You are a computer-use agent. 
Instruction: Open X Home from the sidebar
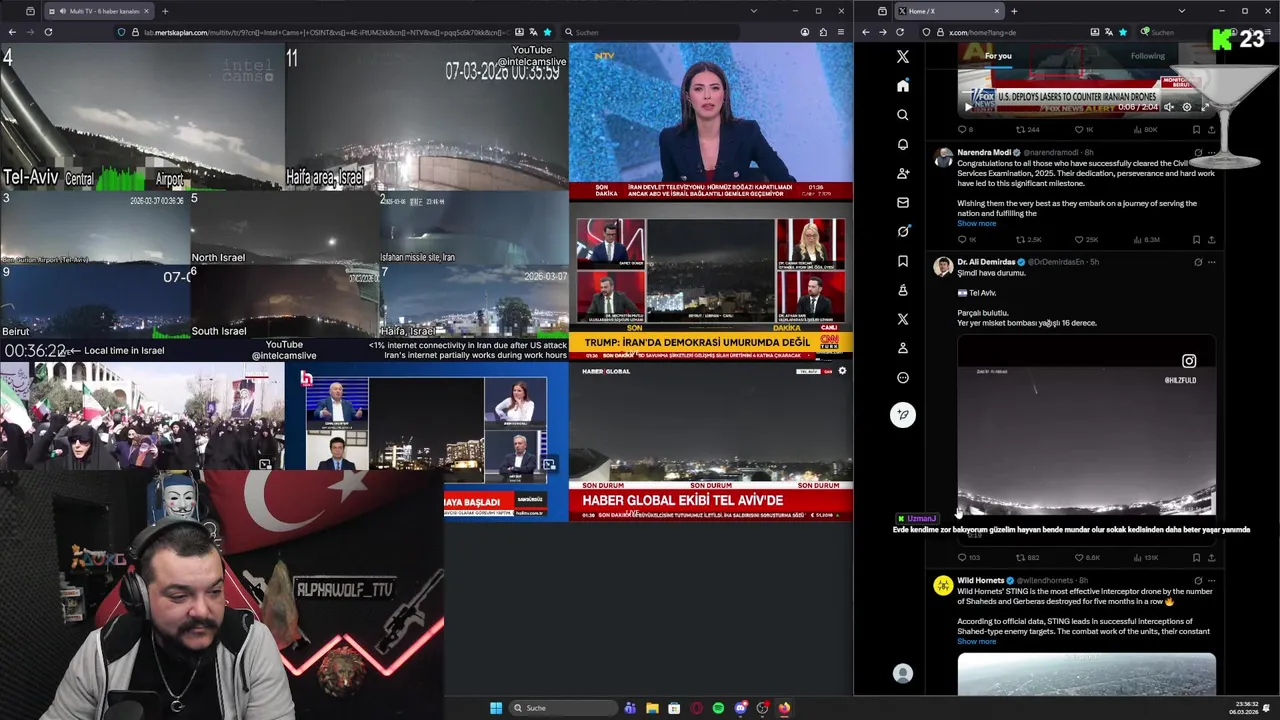coord(903,86)
